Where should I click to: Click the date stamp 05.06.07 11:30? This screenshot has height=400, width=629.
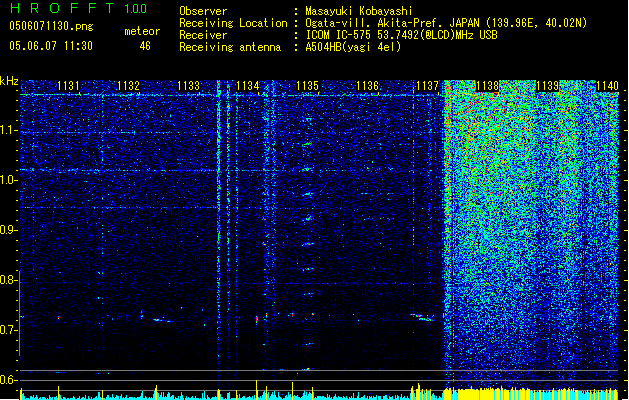click(x=51, y=45)
